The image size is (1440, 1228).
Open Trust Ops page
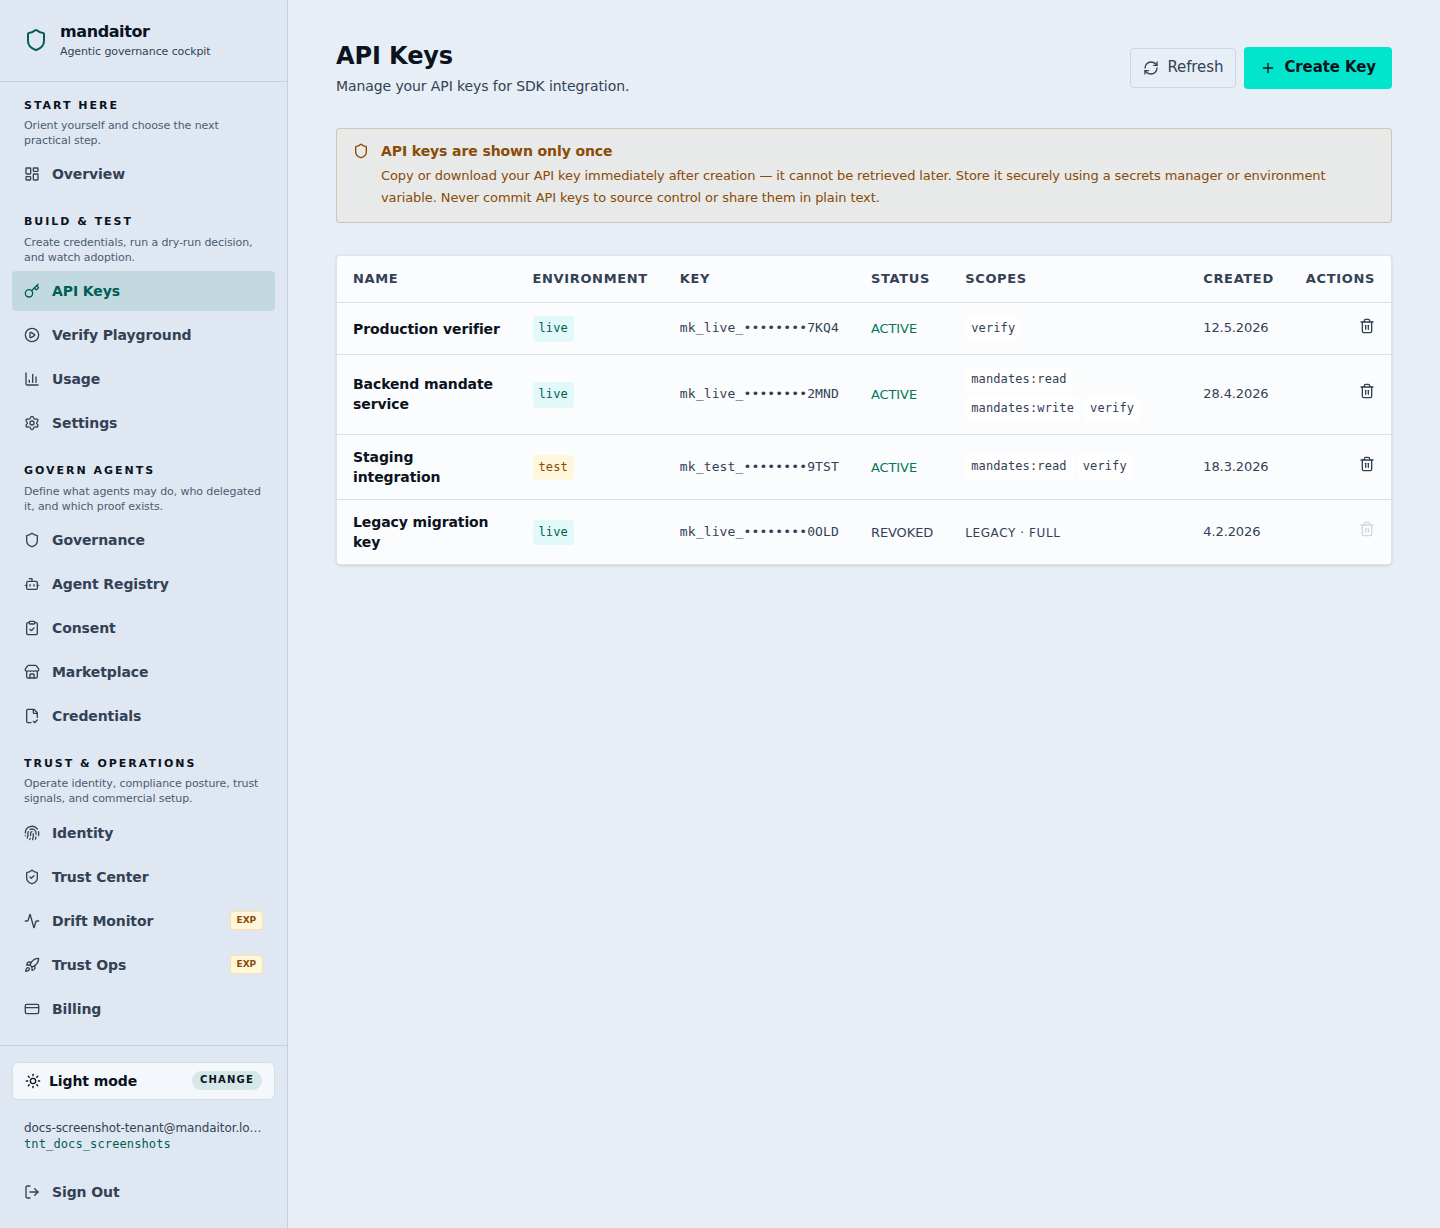click(x=143, y=965)
